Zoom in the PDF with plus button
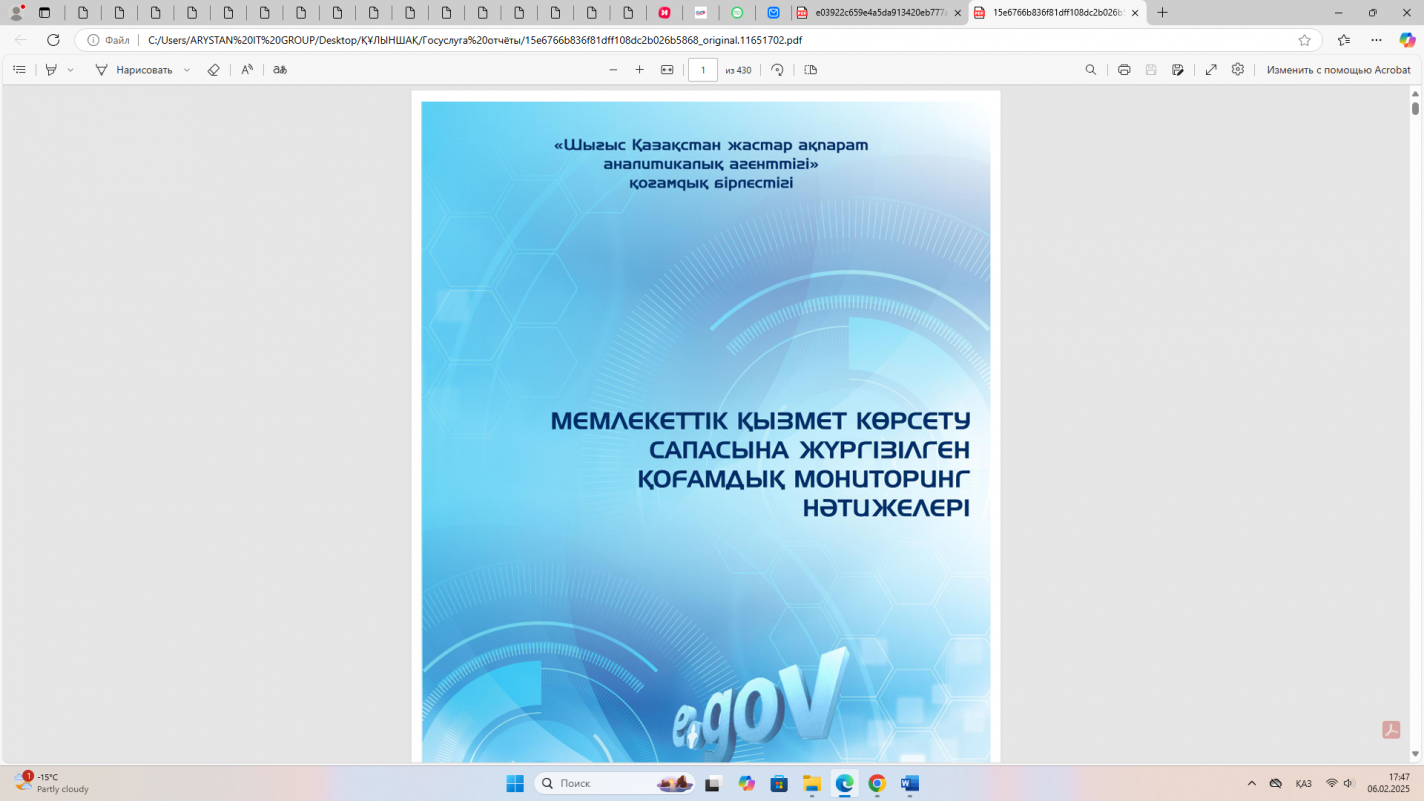This screenshot has height=801, width=1424. click(x=640, y=70)
